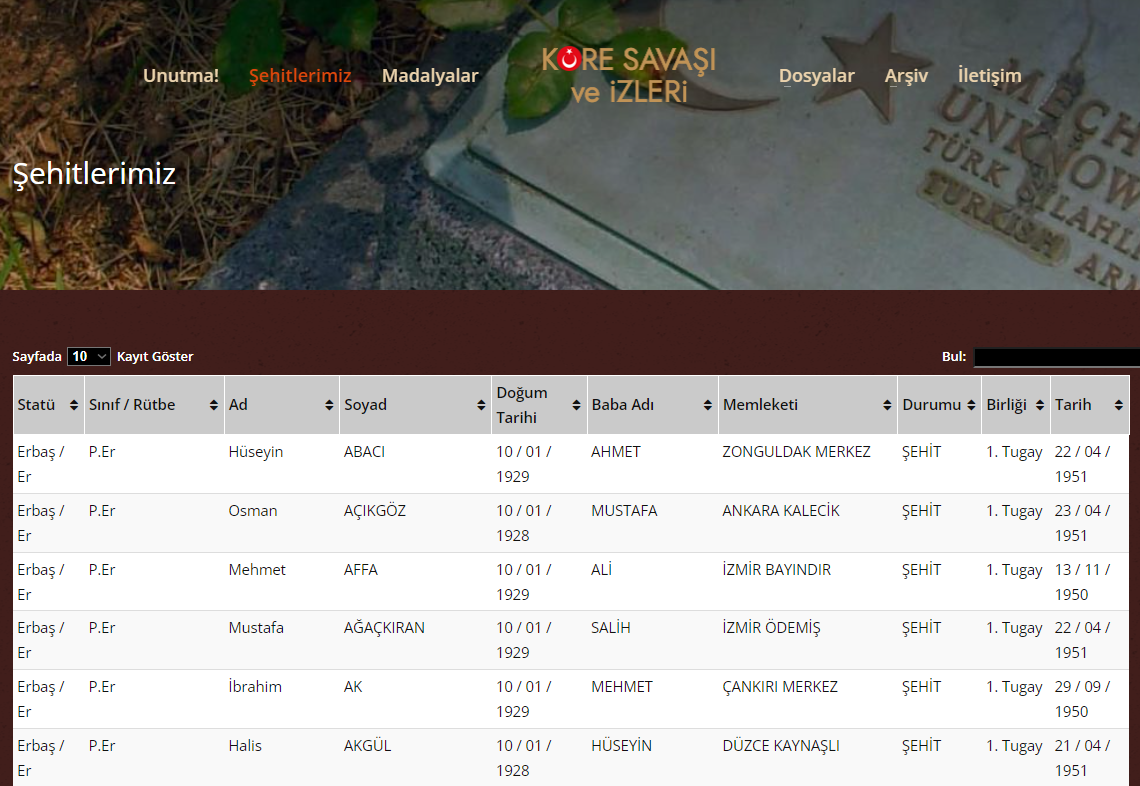Sort table by Statü column arrows
Viewport: 1140px width, 786px height.
click(74, 405)
